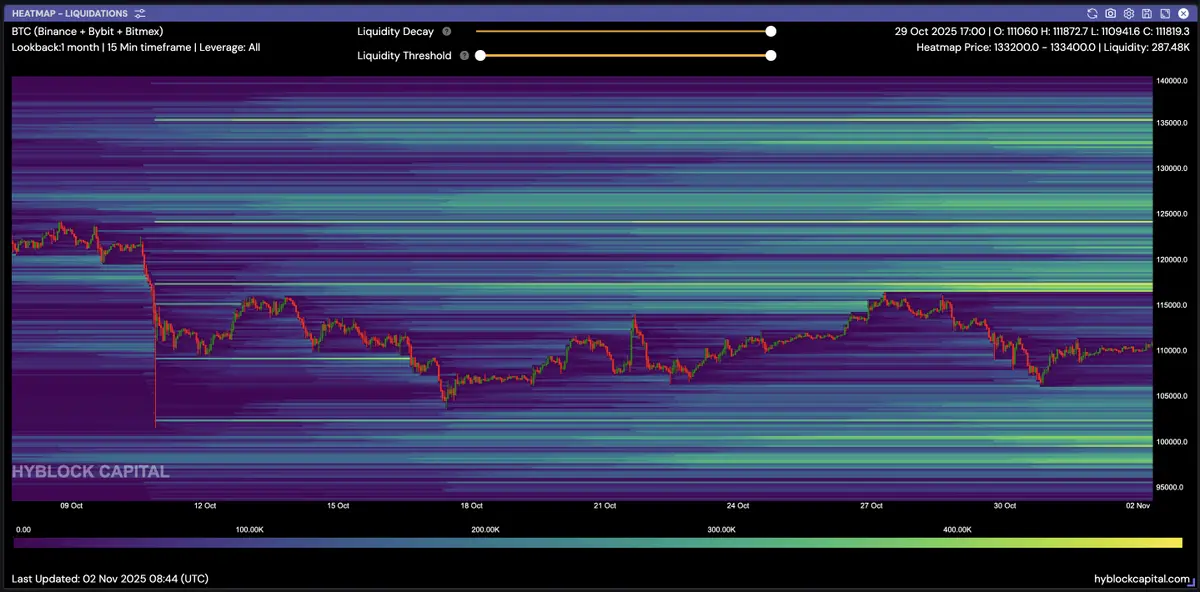Image resolution: width=1200 pixels, height=592 pixels.
Task: Click the Liquidity Decay label
Action: click(395, 32)
